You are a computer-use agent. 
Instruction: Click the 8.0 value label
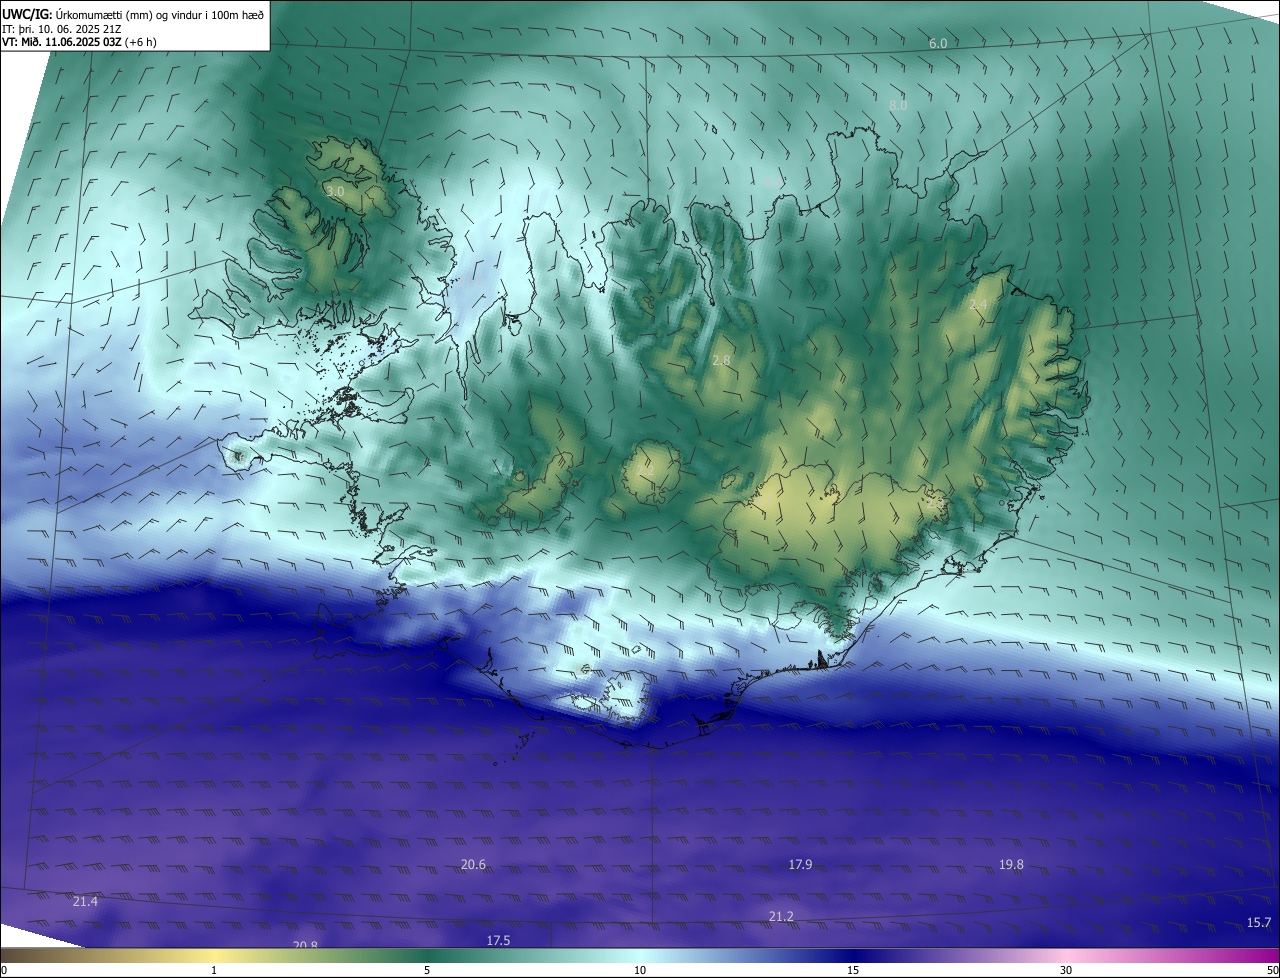[898, 105]
